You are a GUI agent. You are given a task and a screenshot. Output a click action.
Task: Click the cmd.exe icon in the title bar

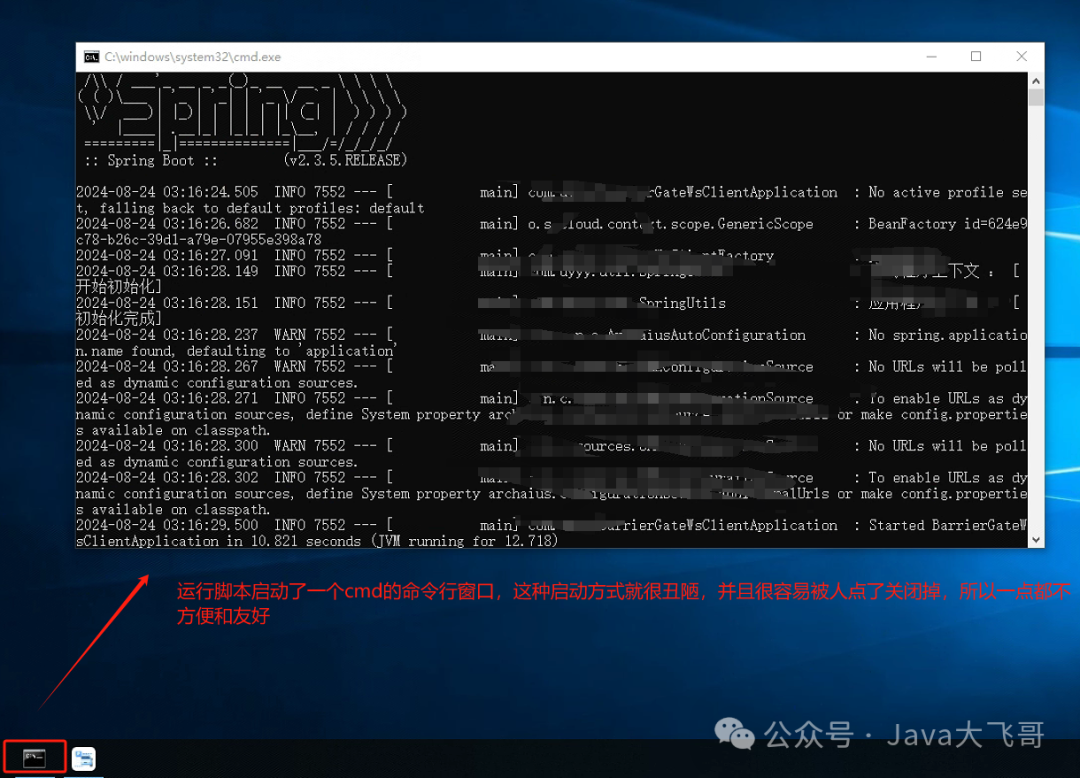coord(93,56)
